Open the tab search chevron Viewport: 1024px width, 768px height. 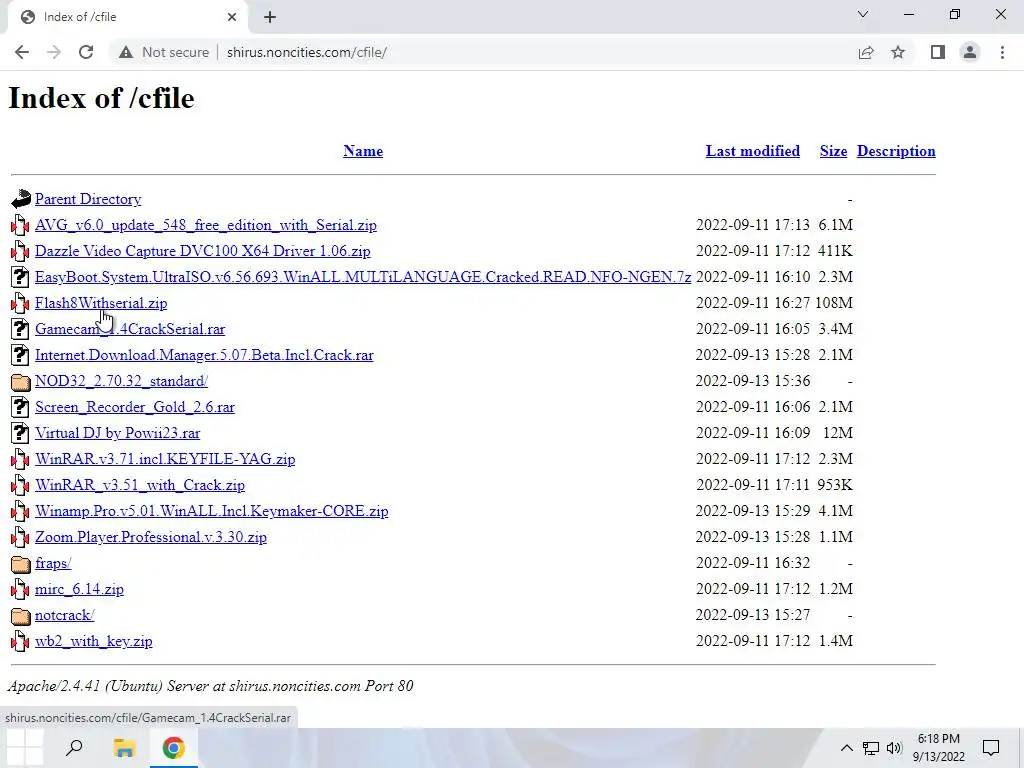click(863, 14)
